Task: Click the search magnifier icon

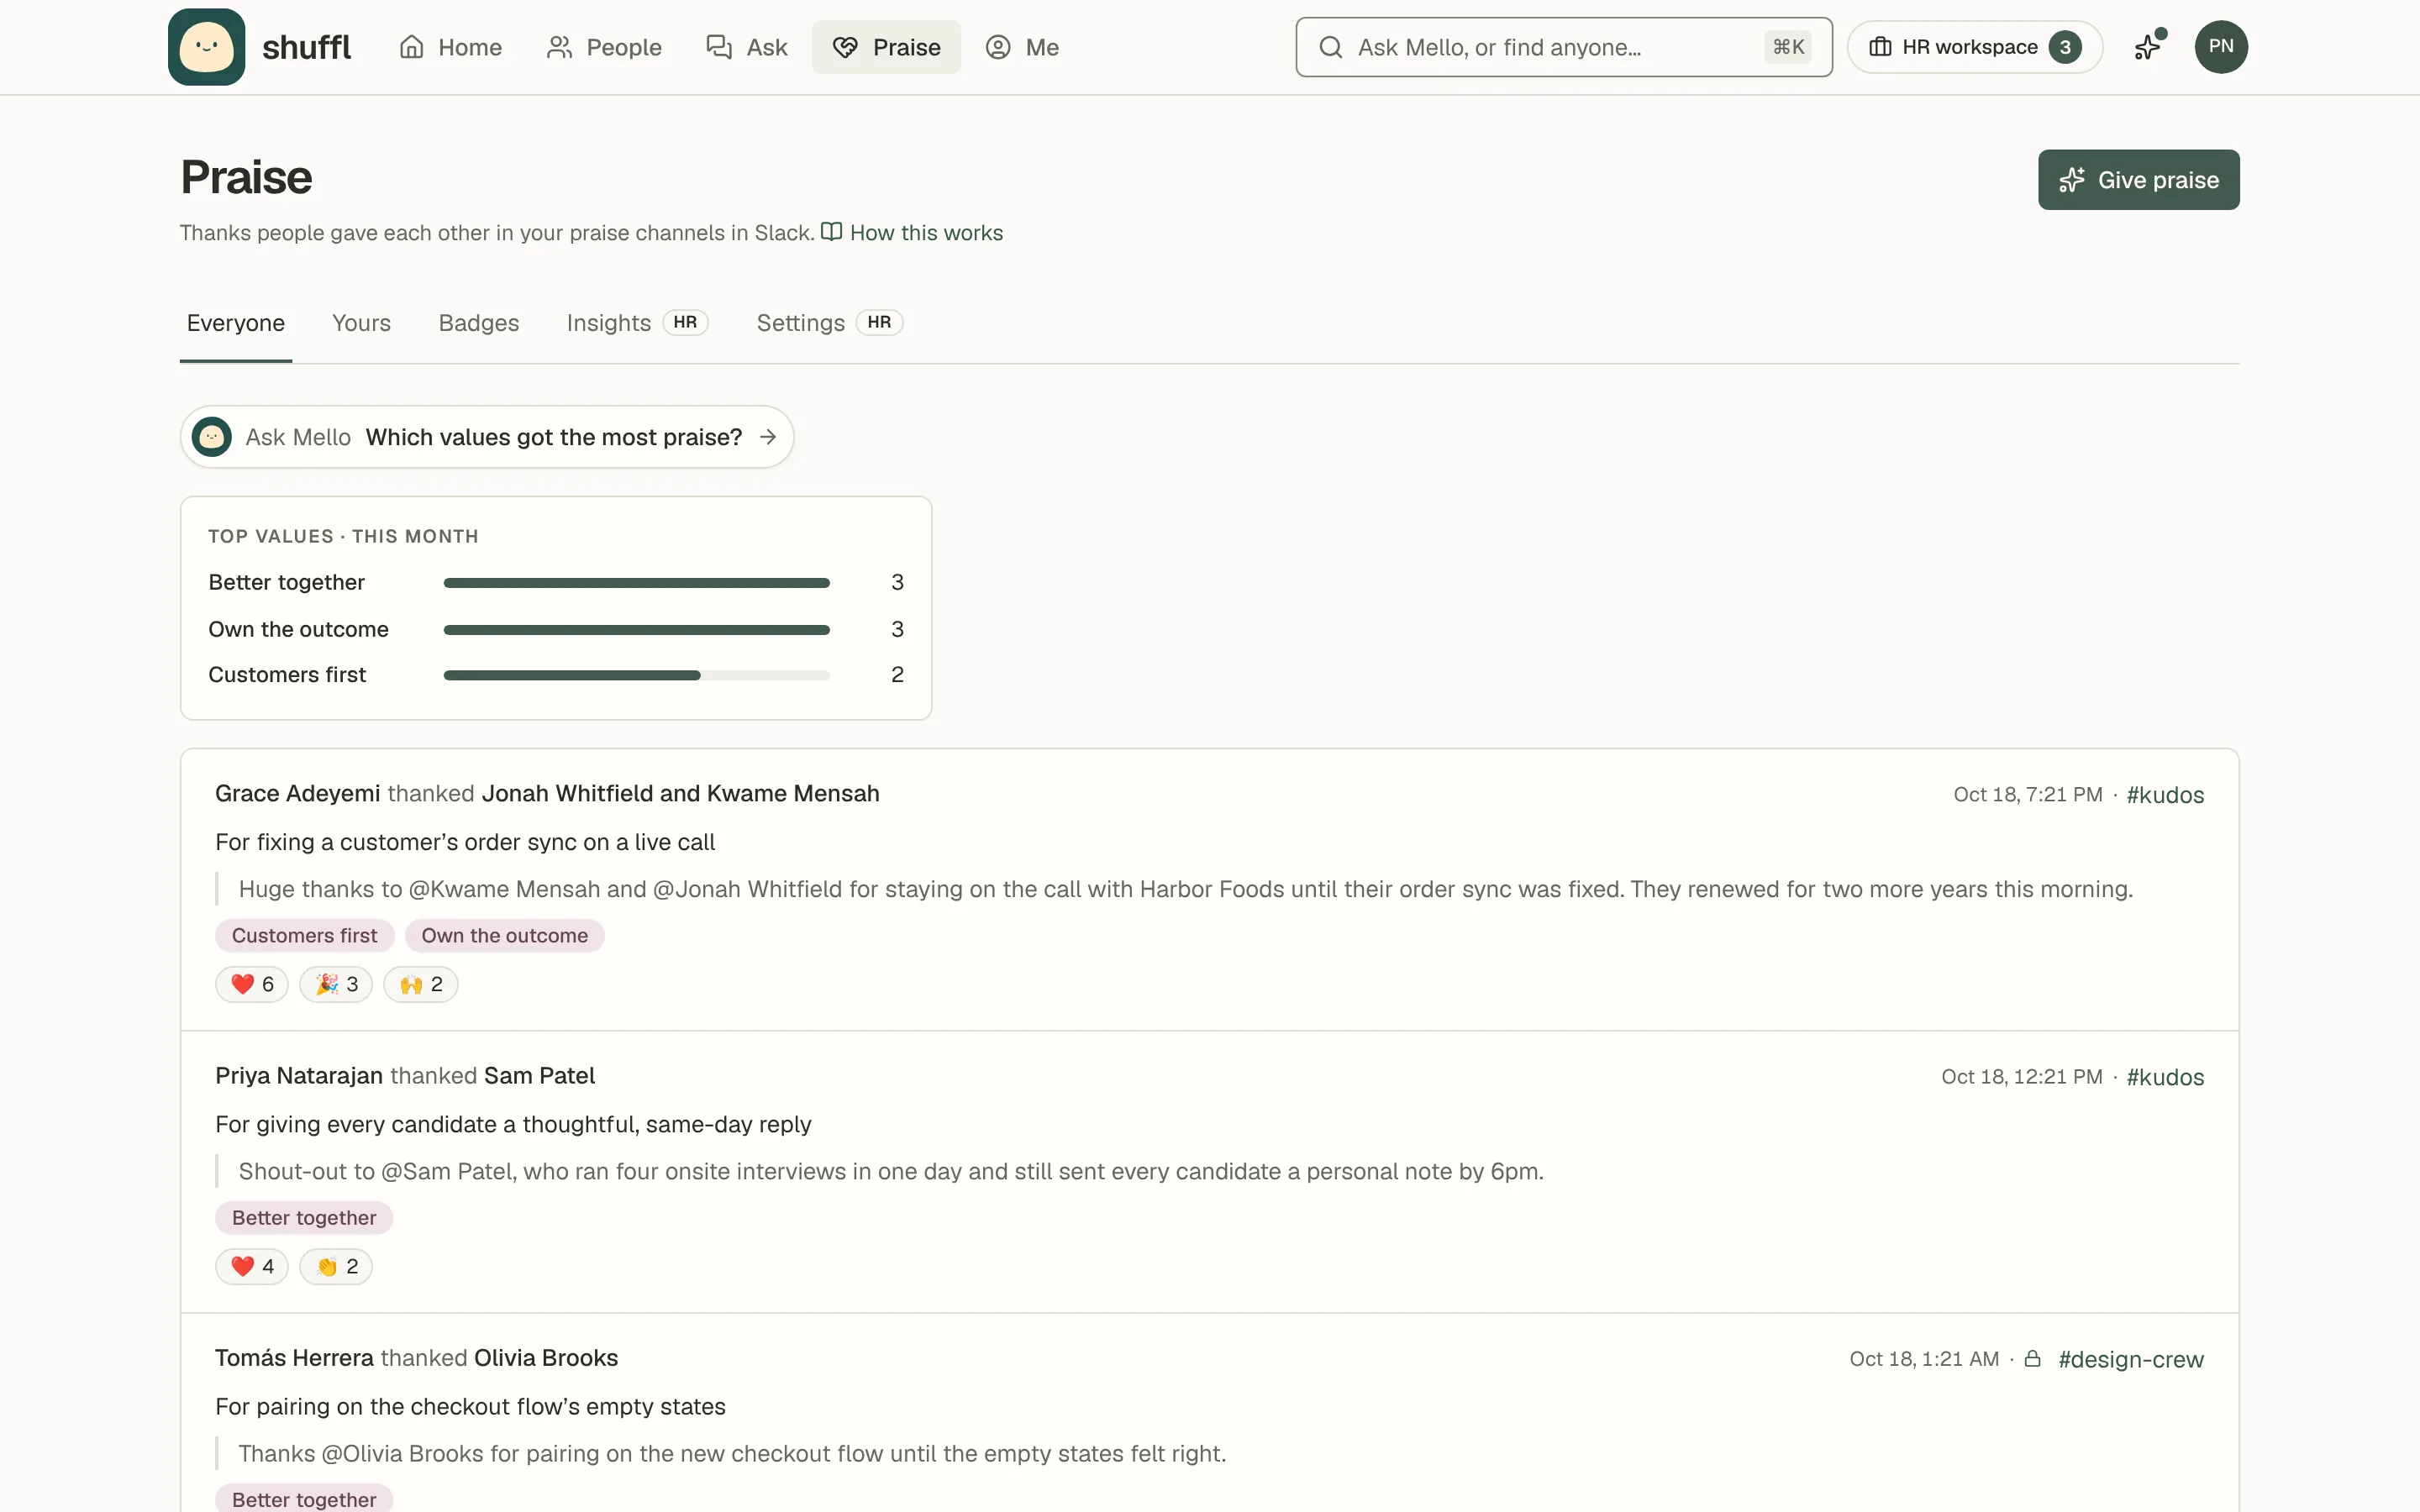Action: pyautogui.click(x=1330, y=47)
